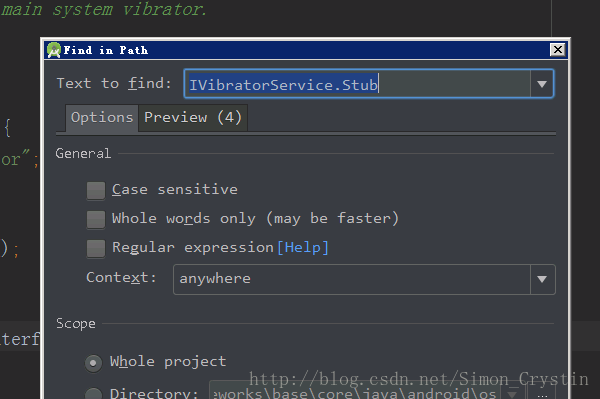Select the Whole project radio button
Image resolution: width=600 pixels, height=399 pixels.
(x=93, y=363)
